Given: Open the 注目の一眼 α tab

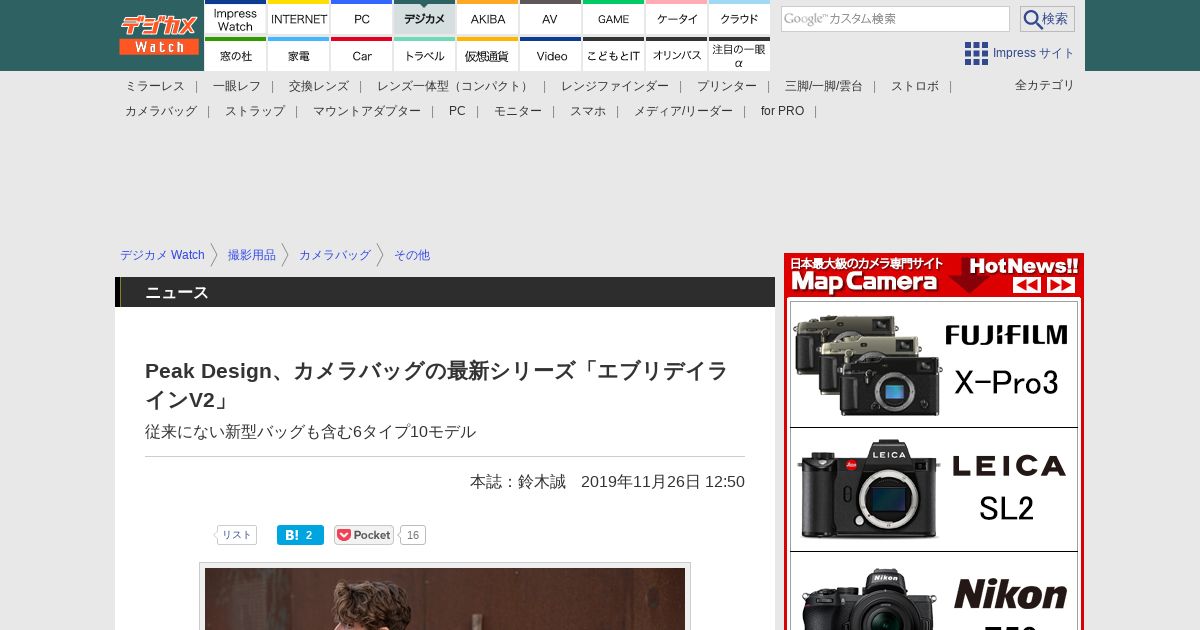Looking at the screenshot, I should 739,55.
